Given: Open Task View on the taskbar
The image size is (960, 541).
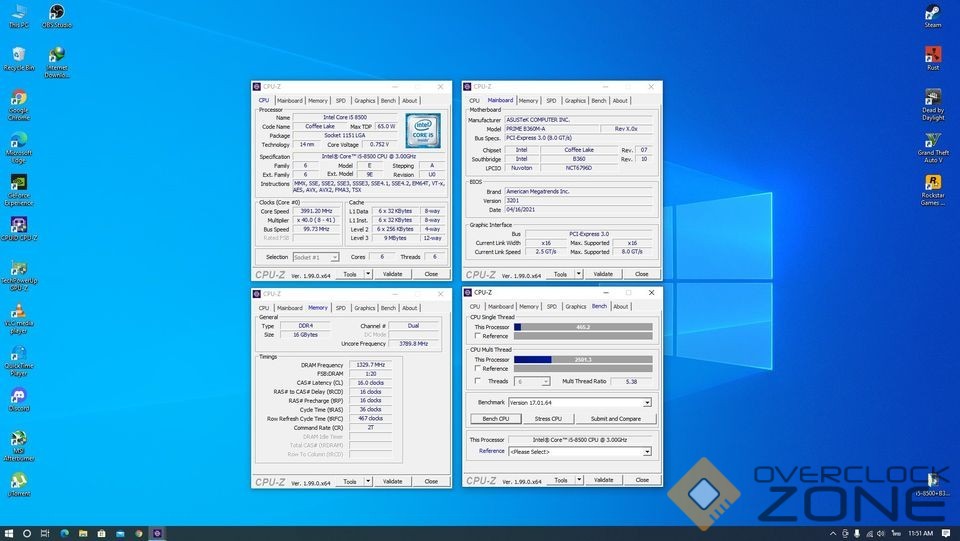Looking at the screenshot, I should pos(45,533).
